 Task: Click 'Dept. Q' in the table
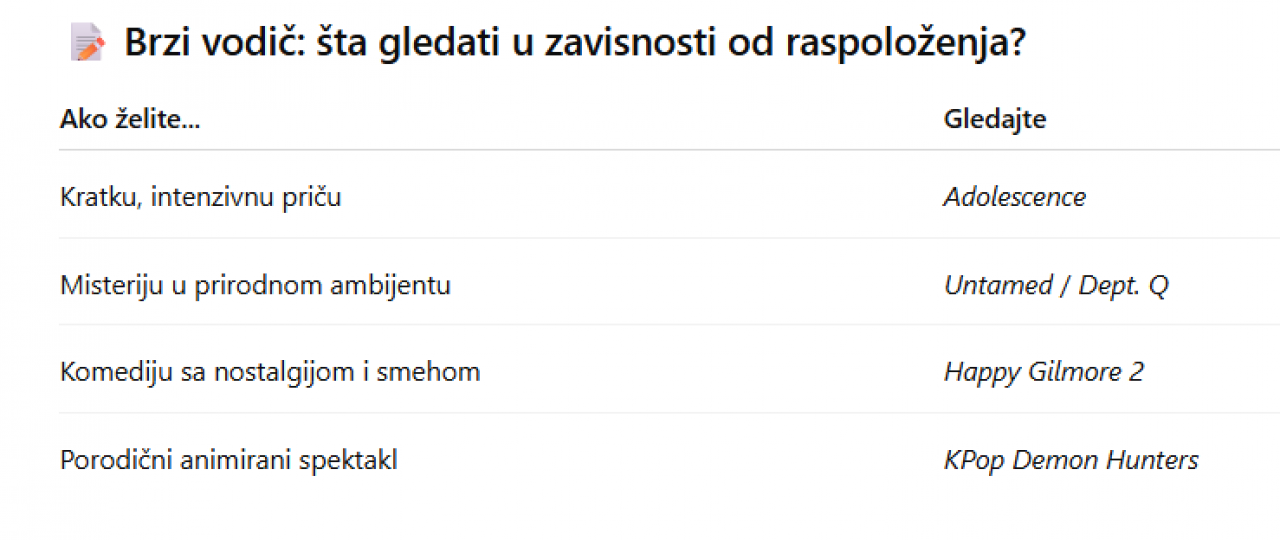click(x=1124, y=285)
